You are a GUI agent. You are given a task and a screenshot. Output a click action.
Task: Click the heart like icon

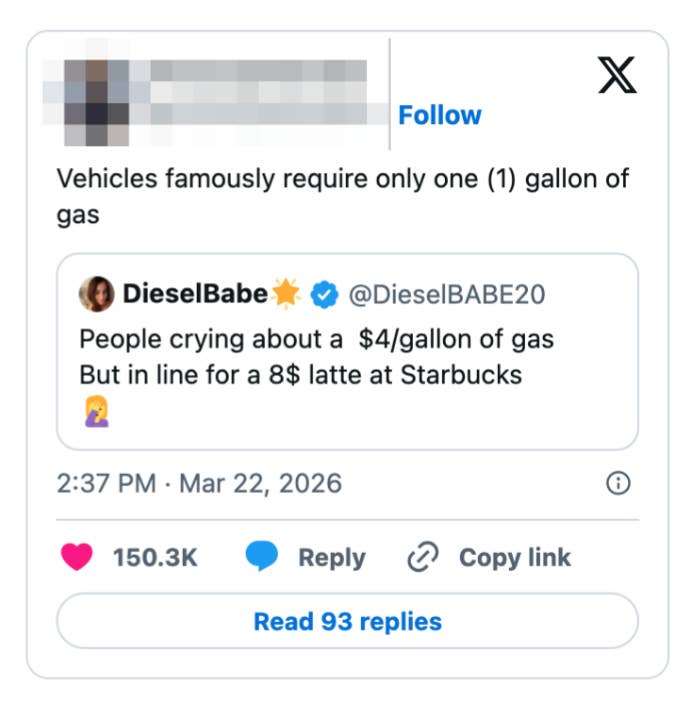coord(76,558)
